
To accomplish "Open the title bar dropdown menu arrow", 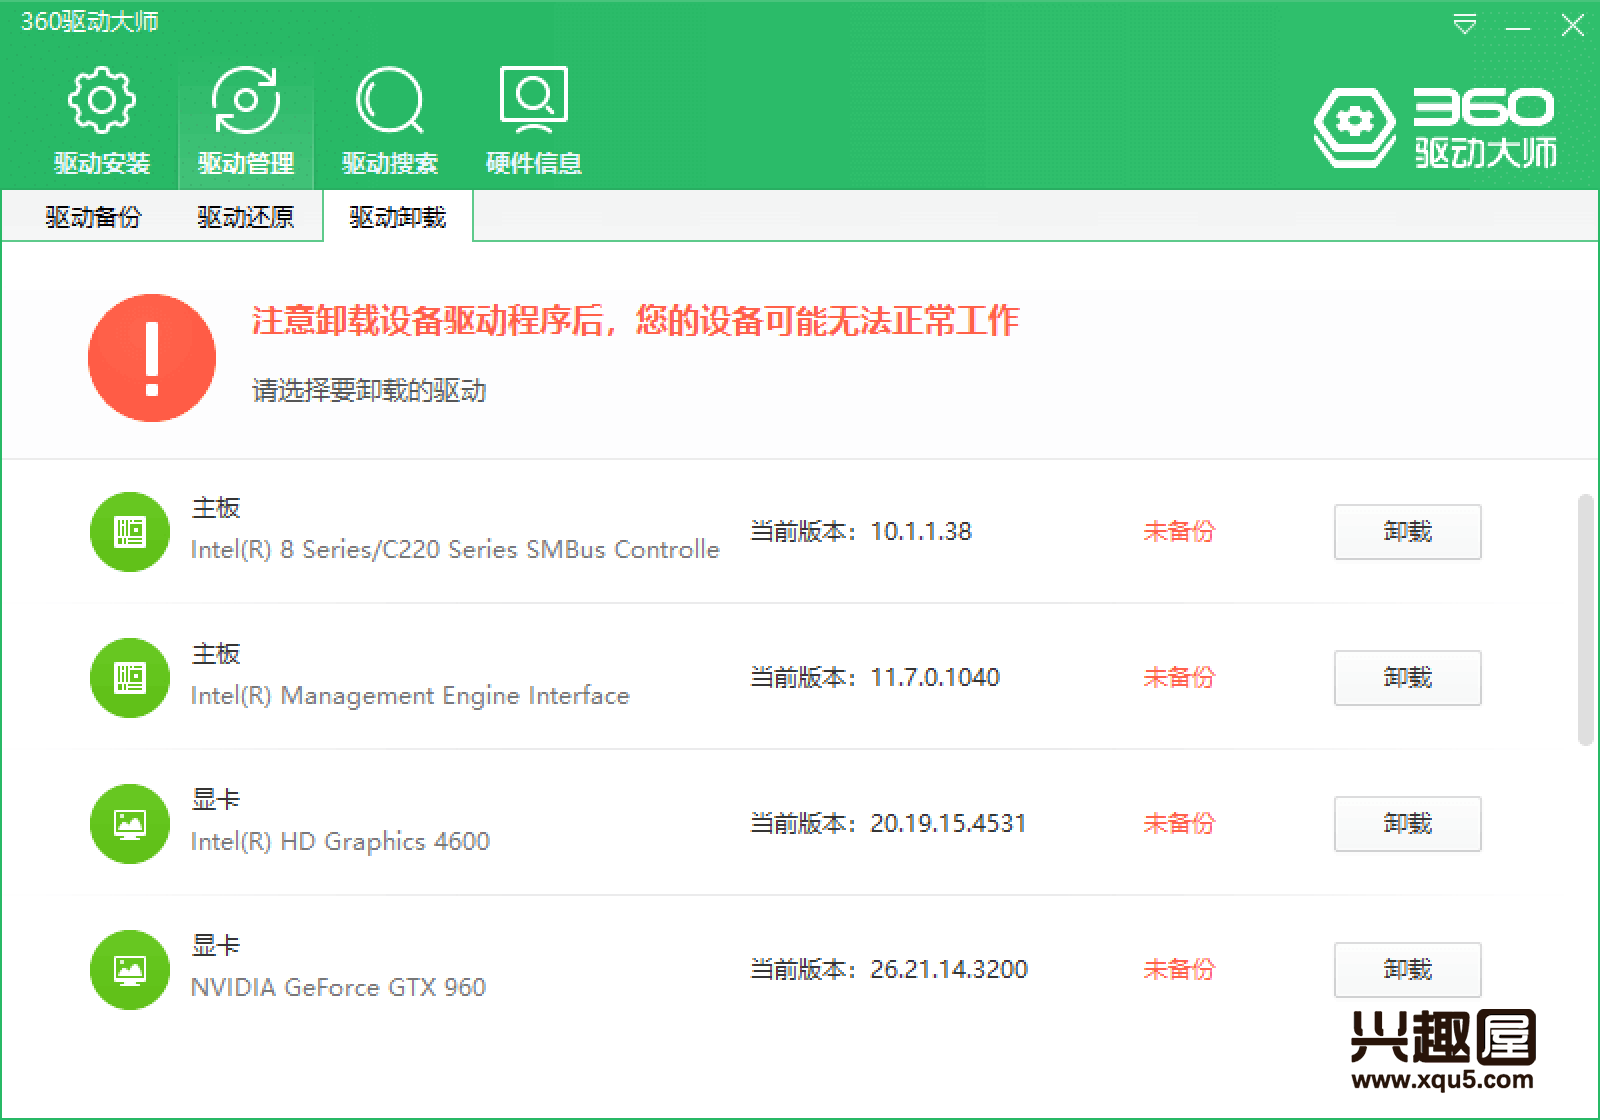I will pyautogui.click(x=1465, y=26).
